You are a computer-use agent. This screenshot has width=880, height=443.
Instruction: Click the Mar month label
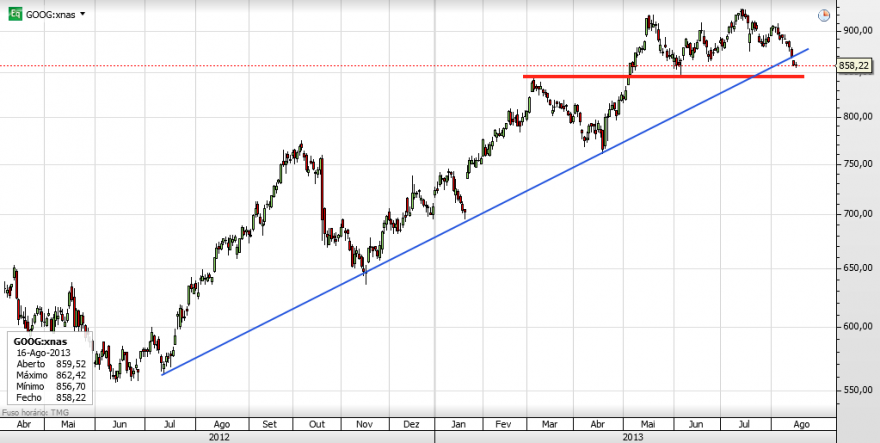coord(551,424)
